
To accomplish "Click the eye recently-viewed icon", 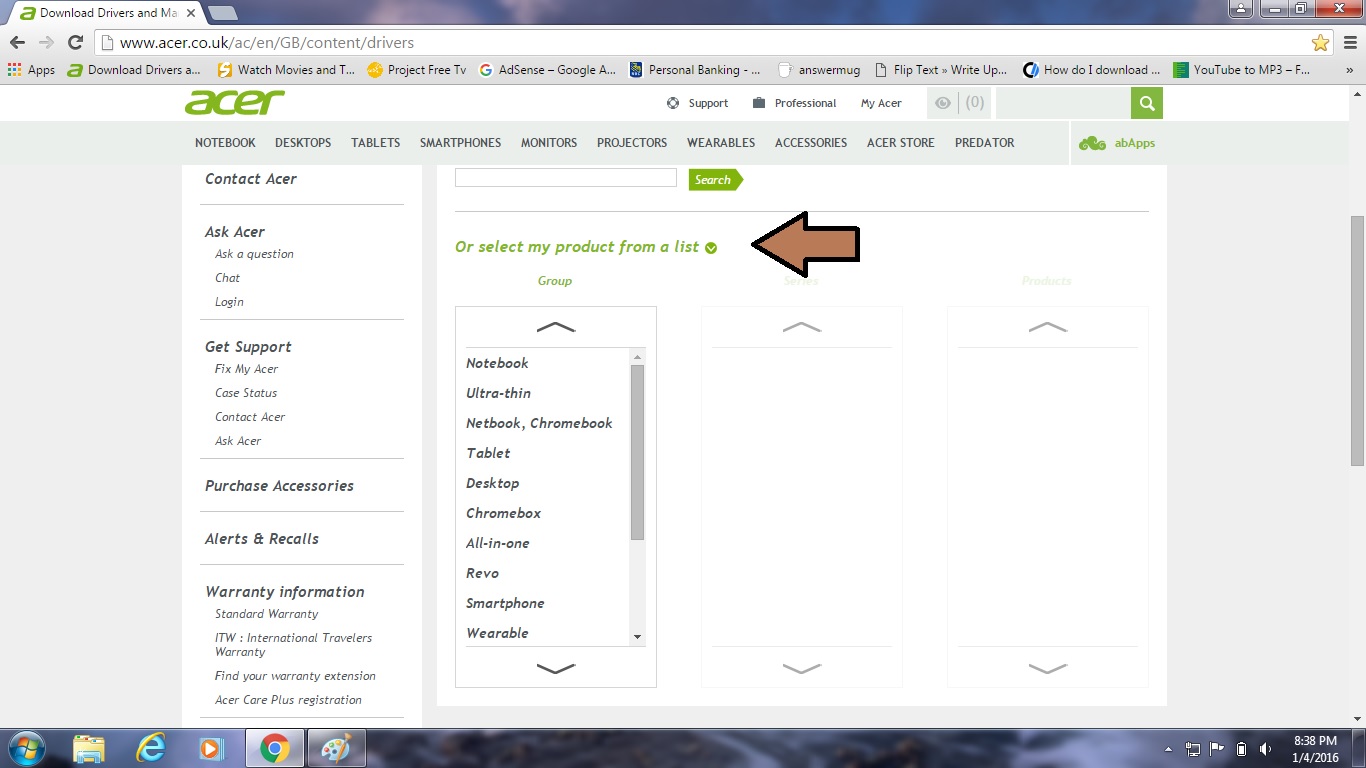I will pyautogui.click(x=942, y=103).
